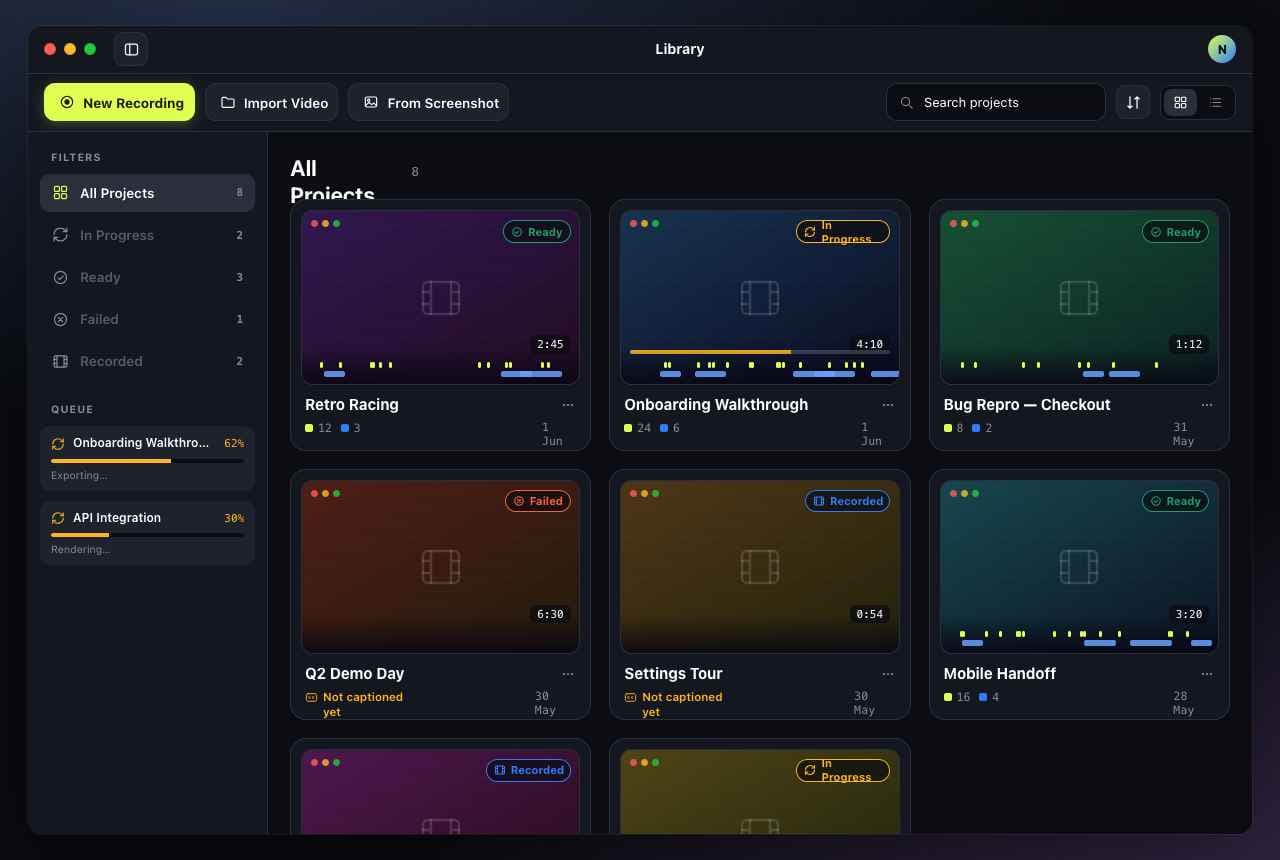This screenshot has height=860, width=1280.
Task: Open Bug Repro — Checkout thumbnail
Action: coord(1079,297)
